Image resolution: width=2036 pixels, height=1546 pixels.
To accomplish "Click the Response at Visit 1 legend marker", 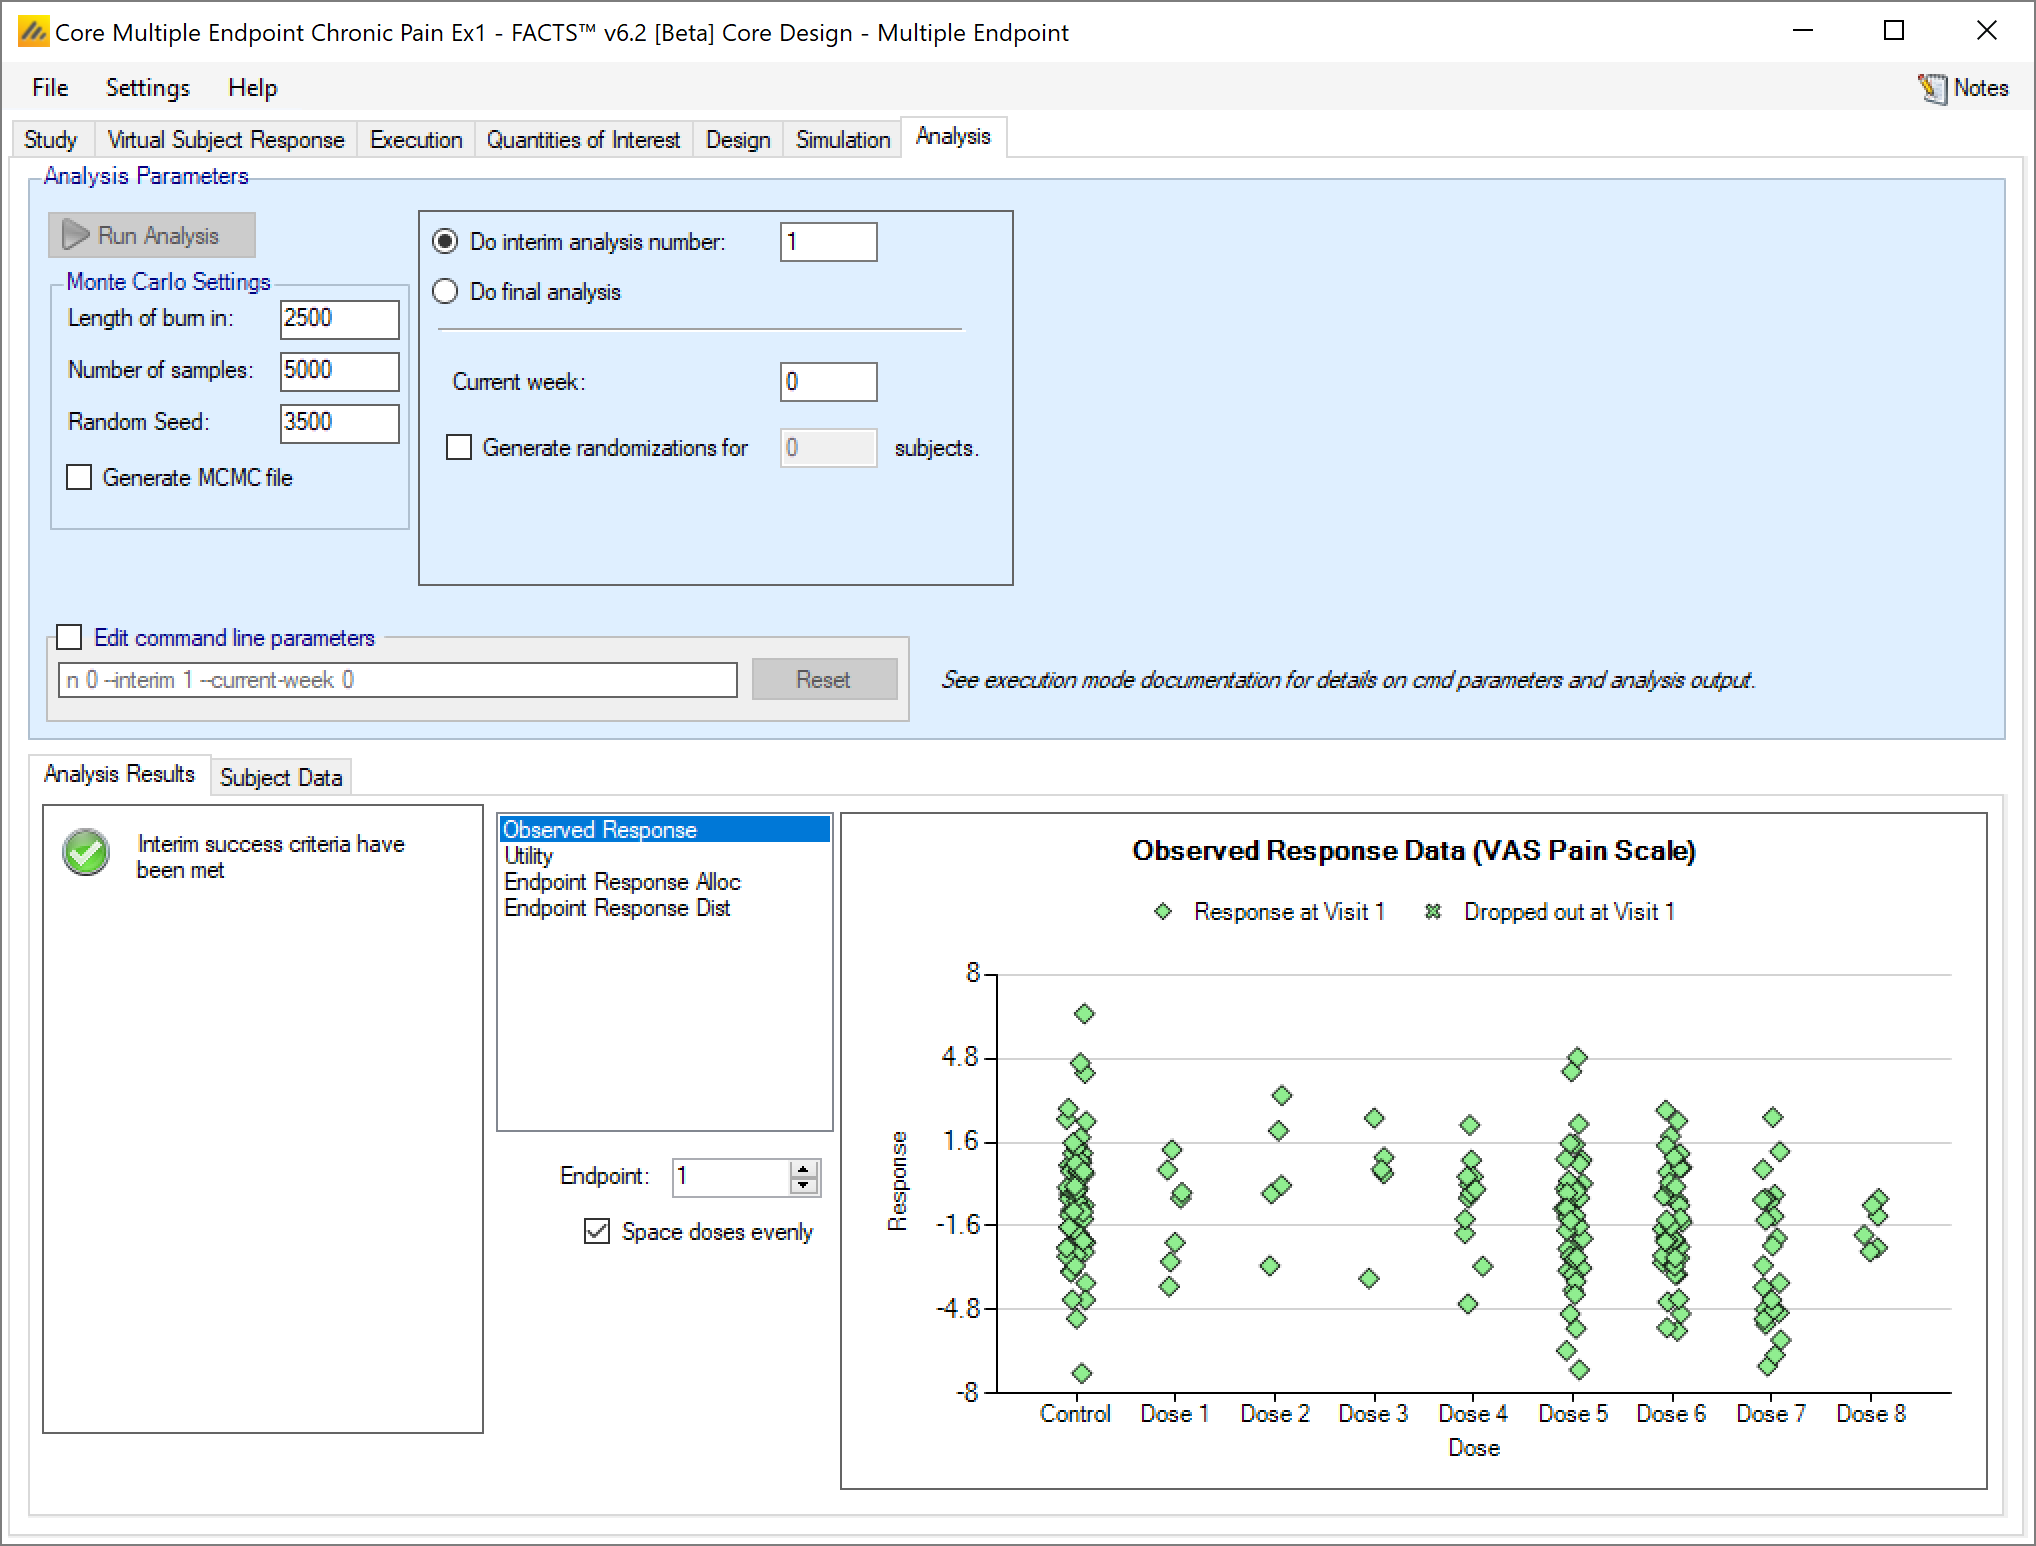I will point(1163,912).
